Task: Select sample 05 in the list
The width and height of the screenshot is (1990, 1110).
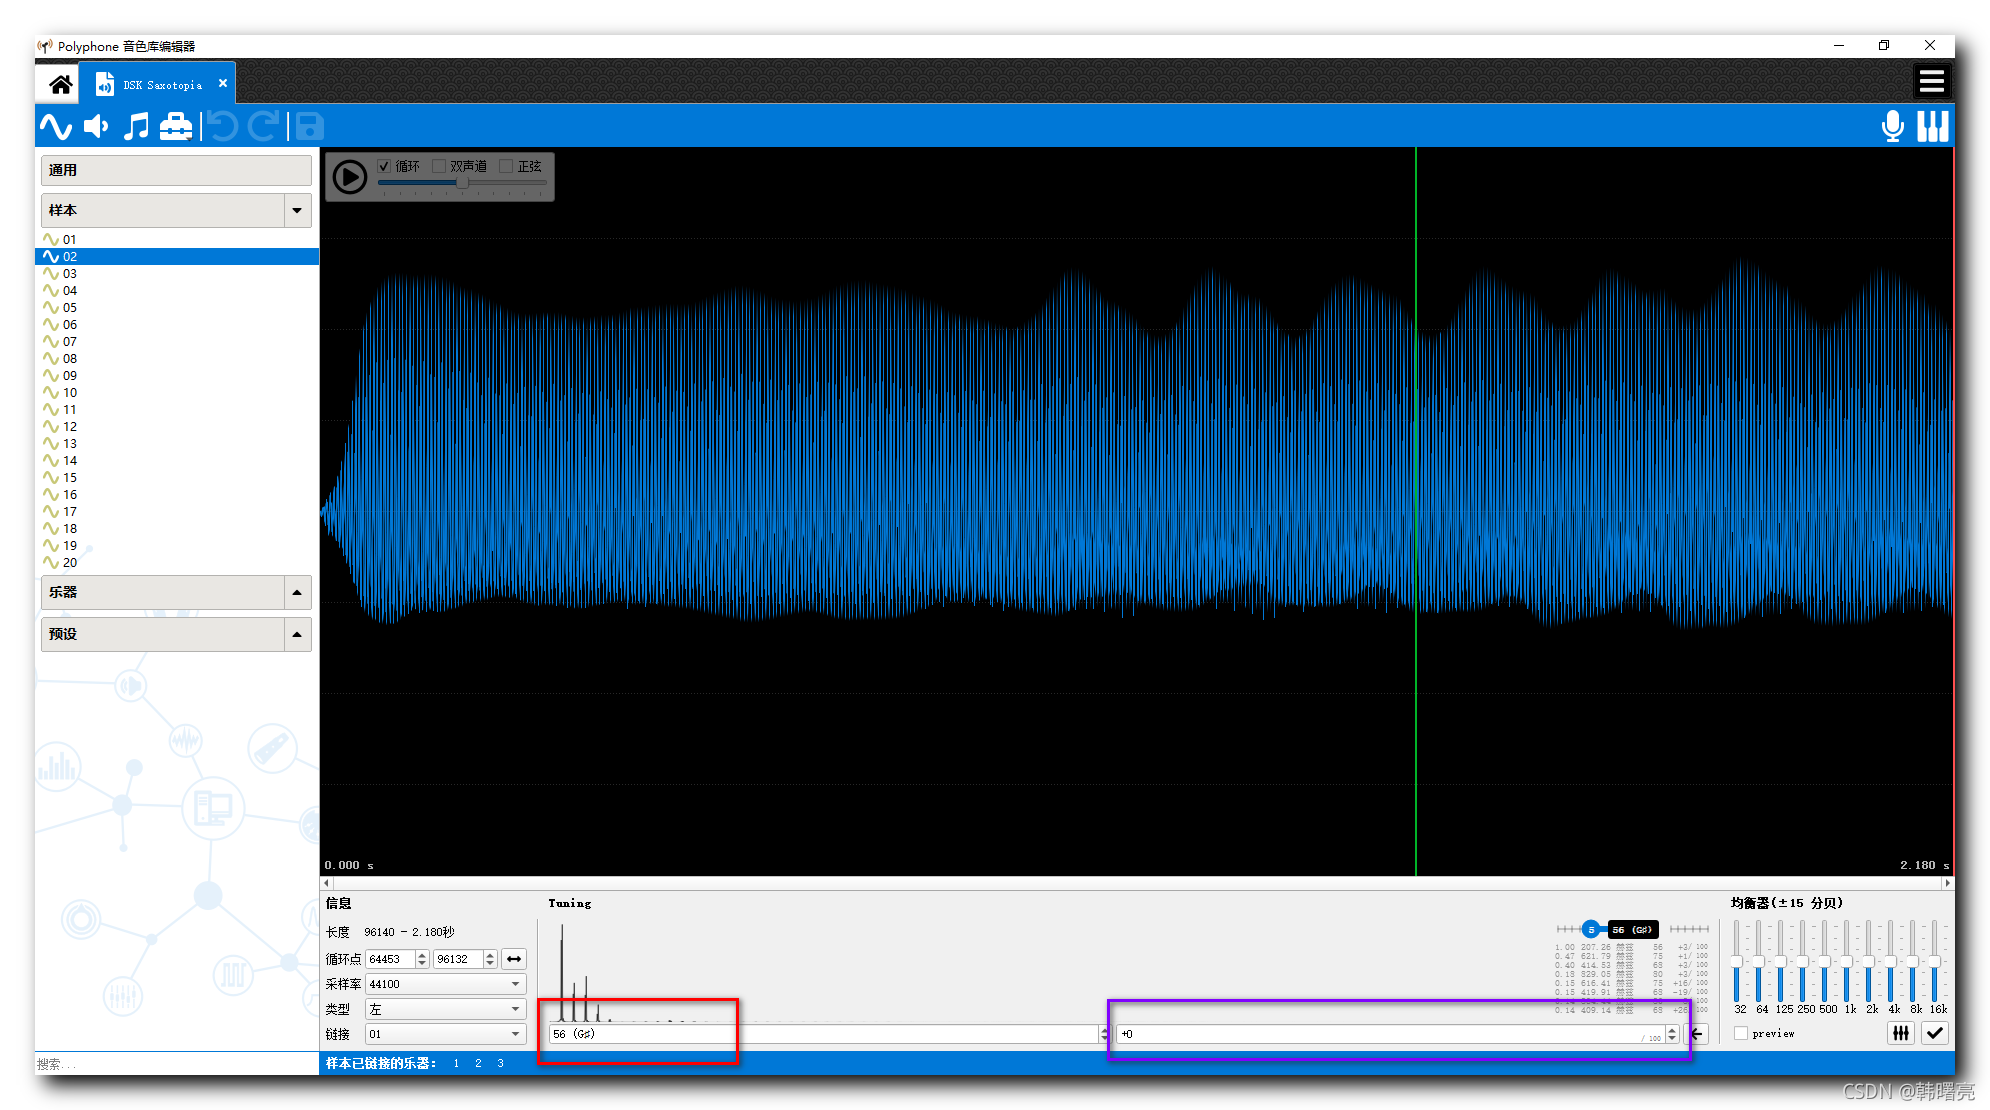Action: 70,307
